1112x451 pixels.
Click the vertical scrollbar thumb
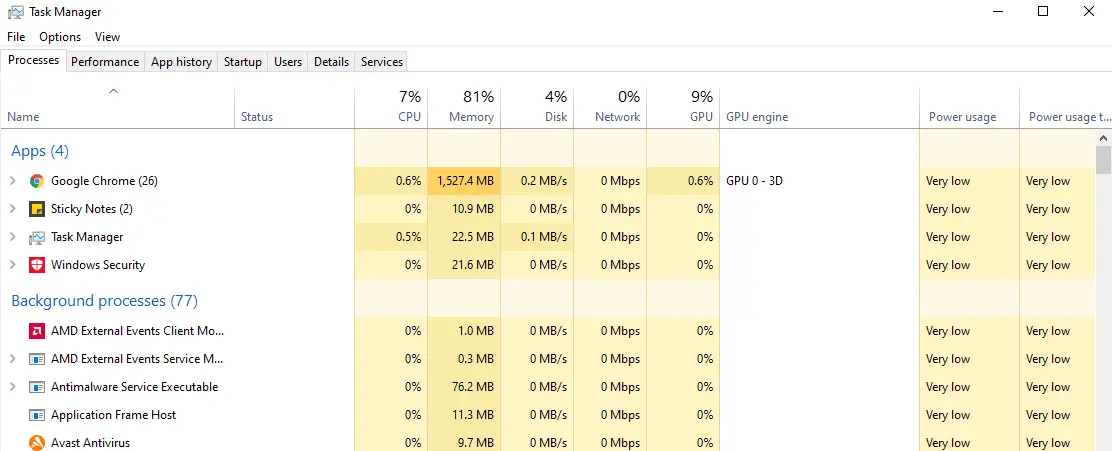coord(1103,160)
